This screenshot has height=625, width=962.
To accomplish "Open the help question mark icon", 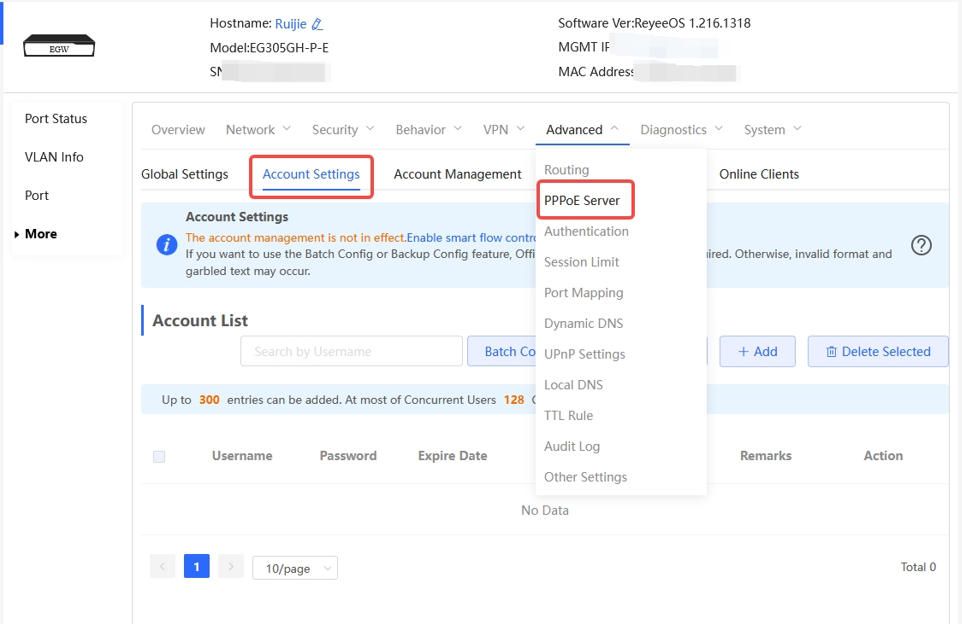I will (921, 245).
